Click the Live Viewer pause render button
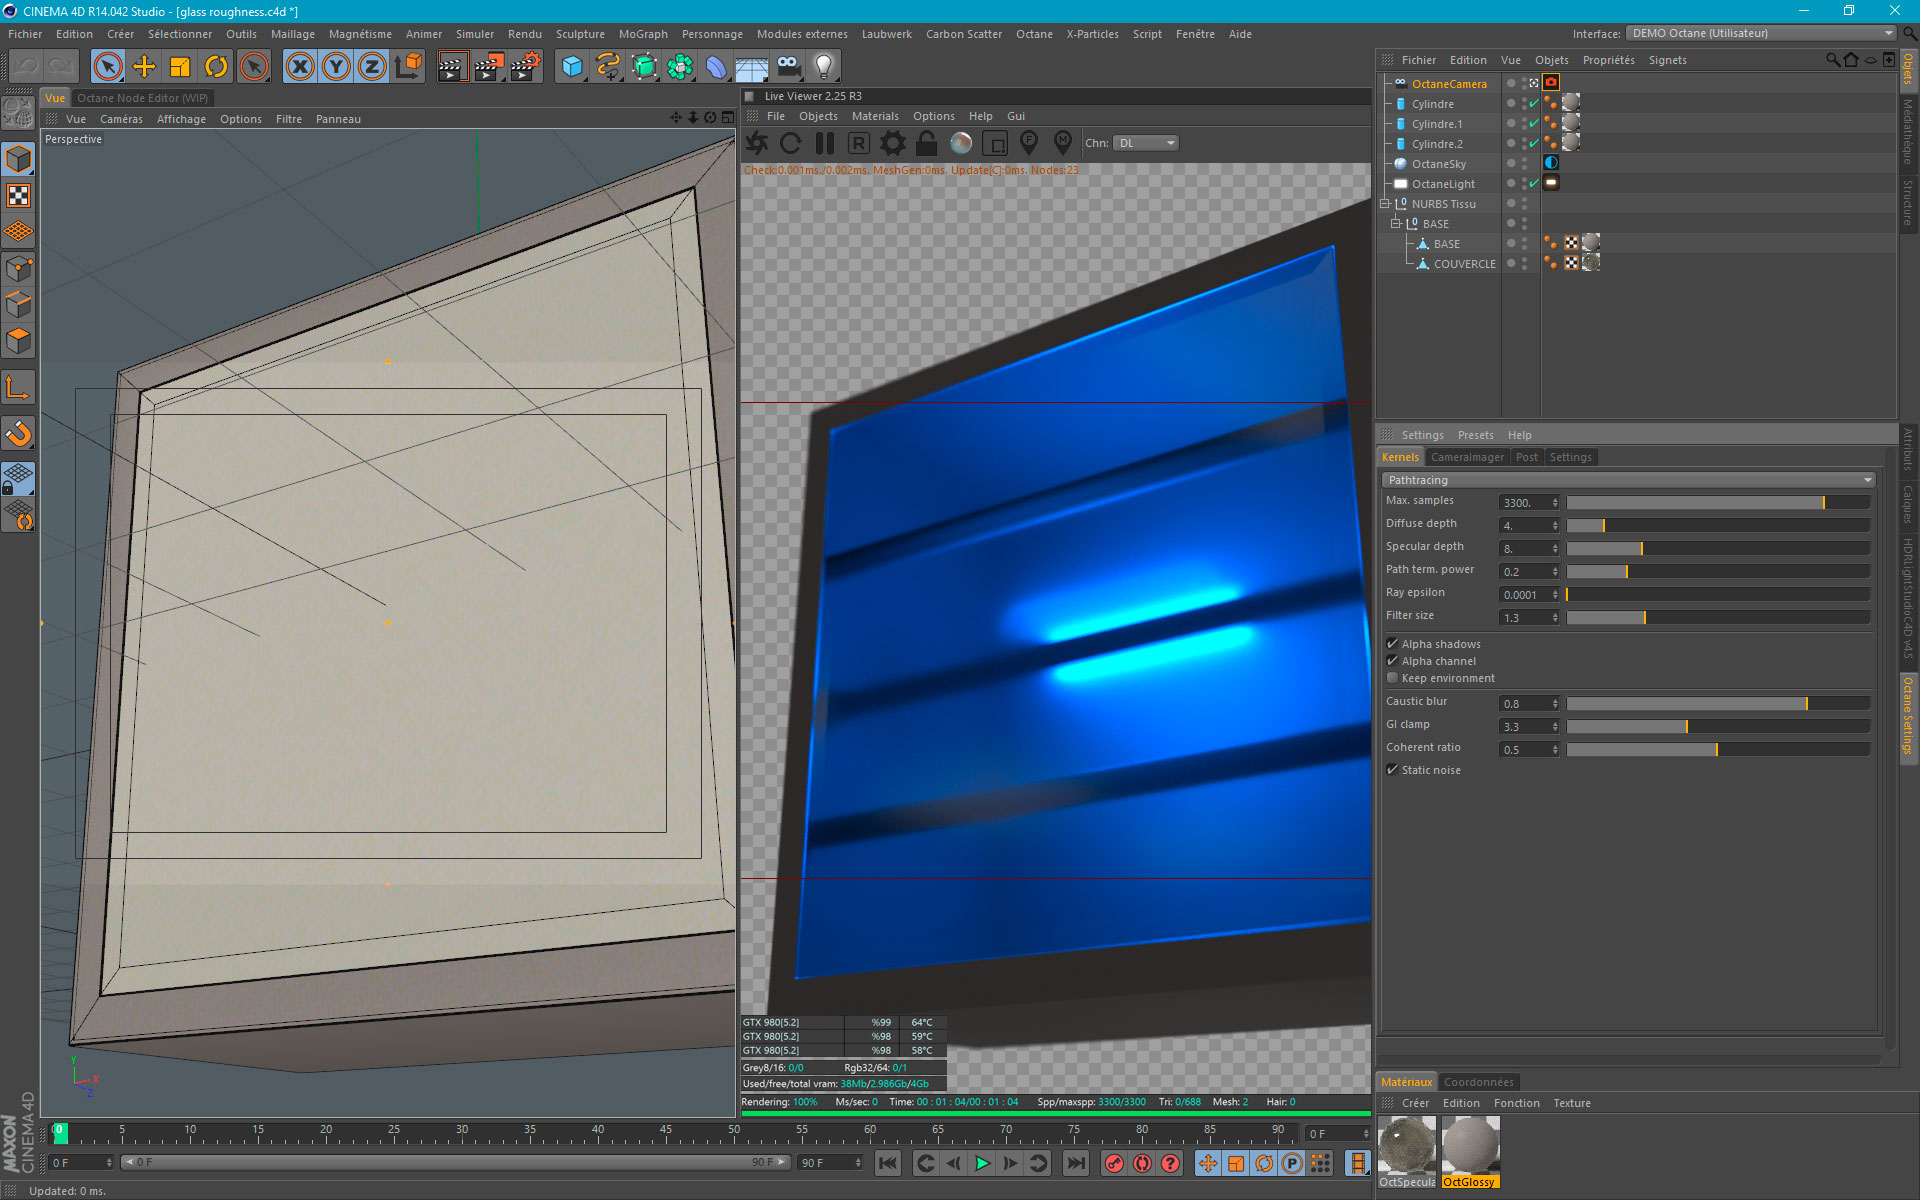The height and width of the screenshot is (1200, 1920). coord(825,143)
